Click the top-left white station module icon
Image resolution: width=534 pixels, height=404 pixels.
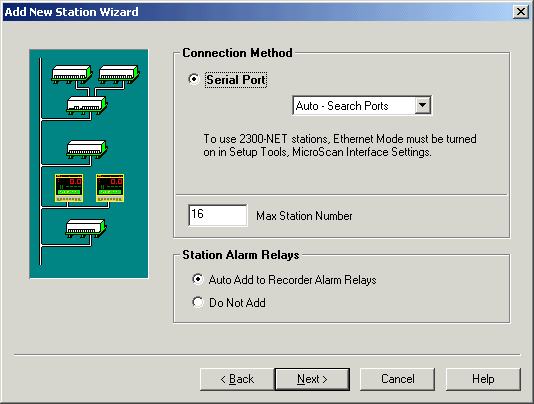point(72,74)
